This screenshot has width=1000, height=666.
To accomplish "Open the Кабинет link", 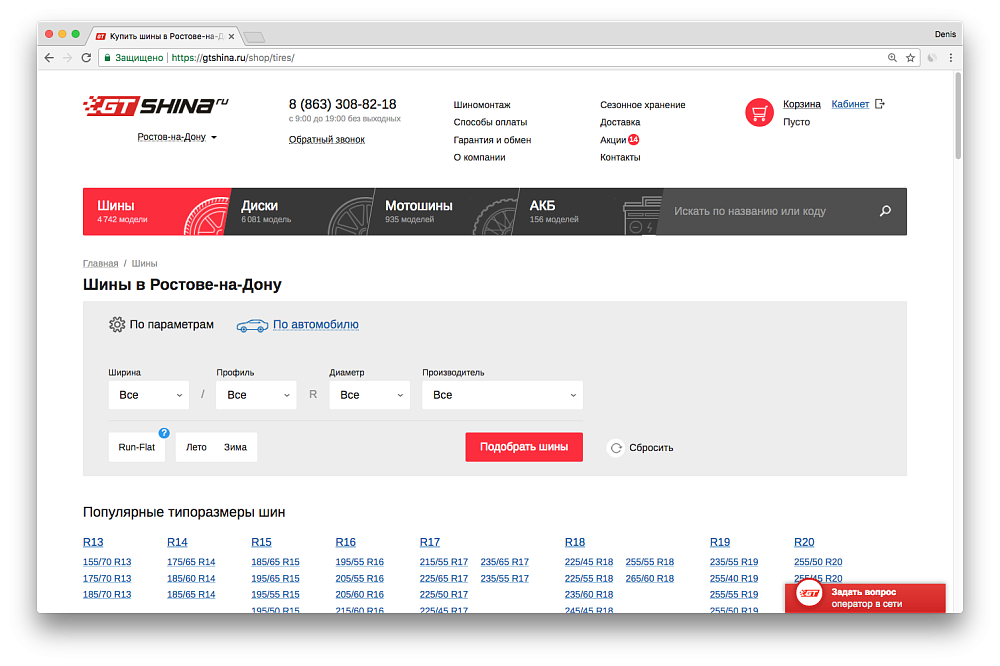I will (850, 104).
